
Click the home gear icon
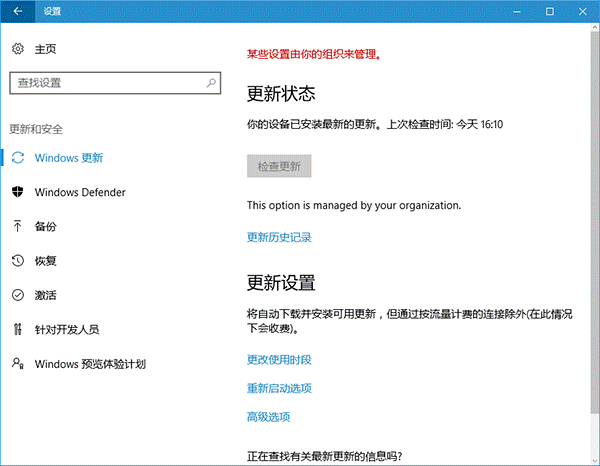point(18,49)
